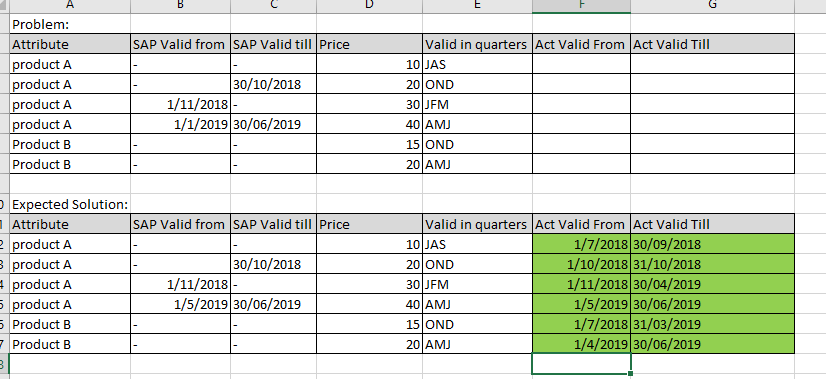Viewport: 826px width, 379px height.
Task: Select the column A header
Action: pos(70,6)
